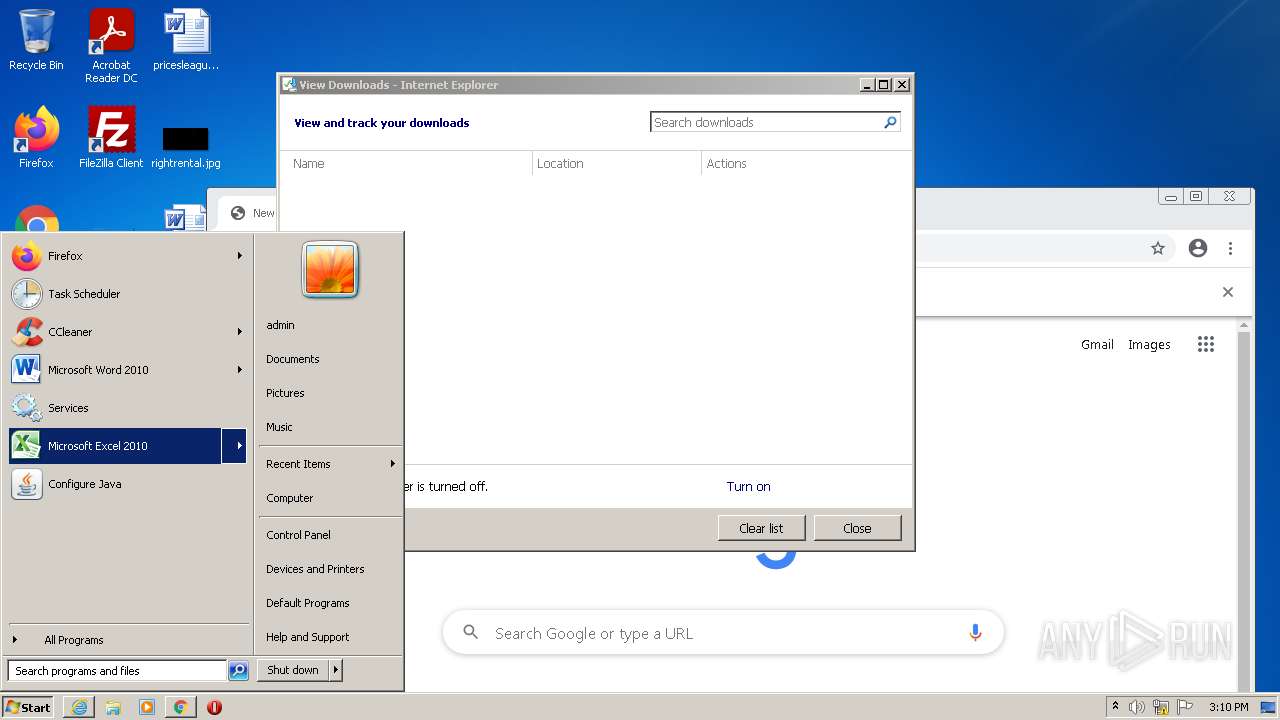1280x720 pixels.
Task: Open Recycle Bin desktop icon
Action: pos(36,40)
